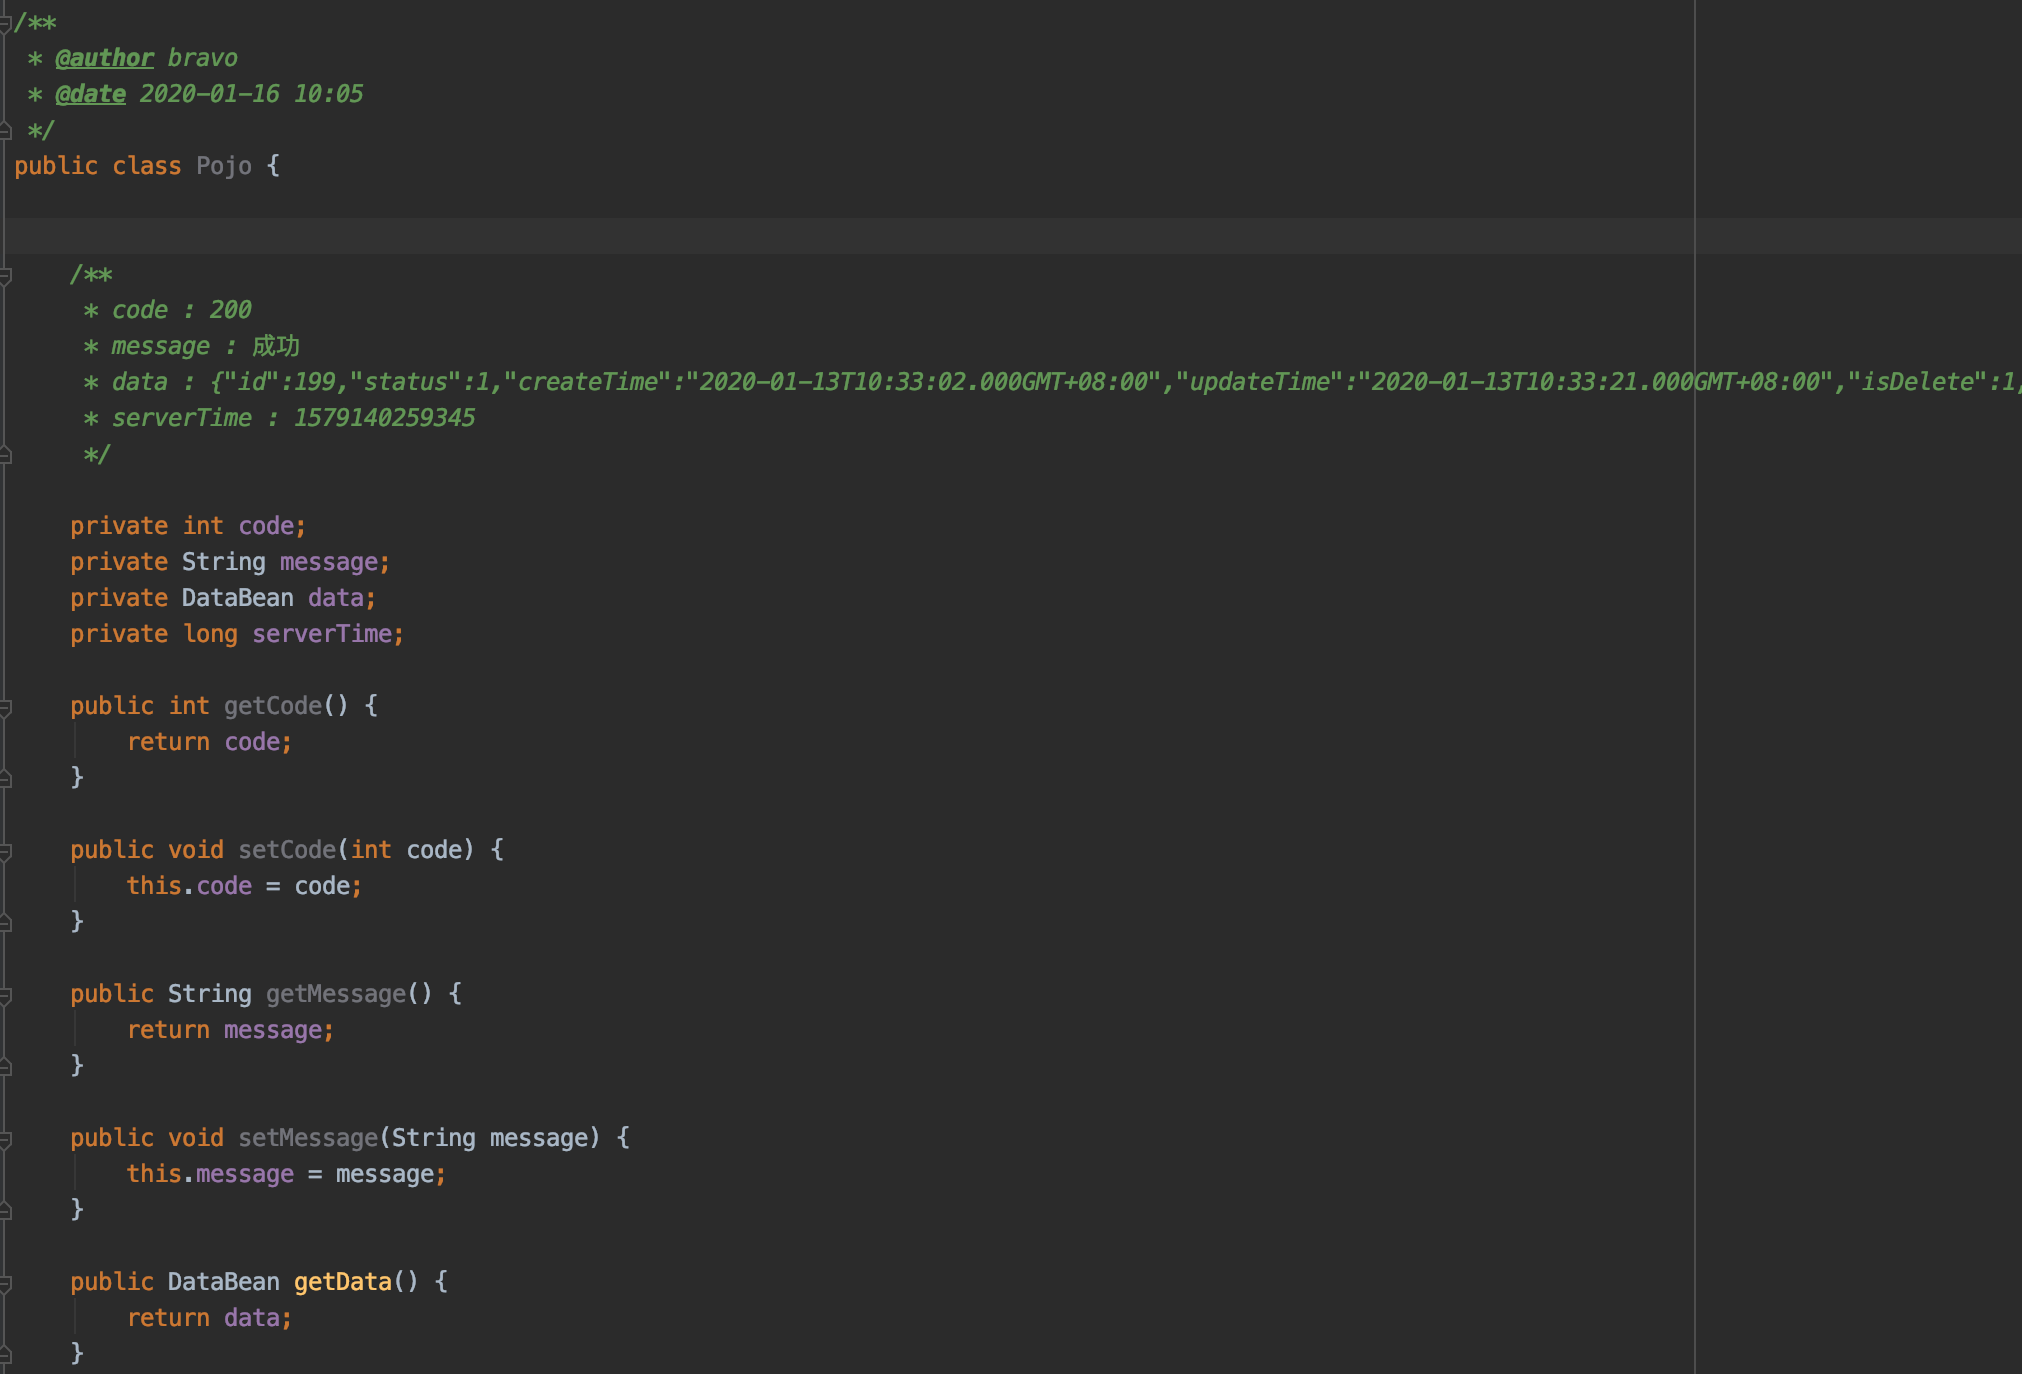Place the cursor on the Pojo class name
Screen dimensions: 2022x1374
[223, 166]
